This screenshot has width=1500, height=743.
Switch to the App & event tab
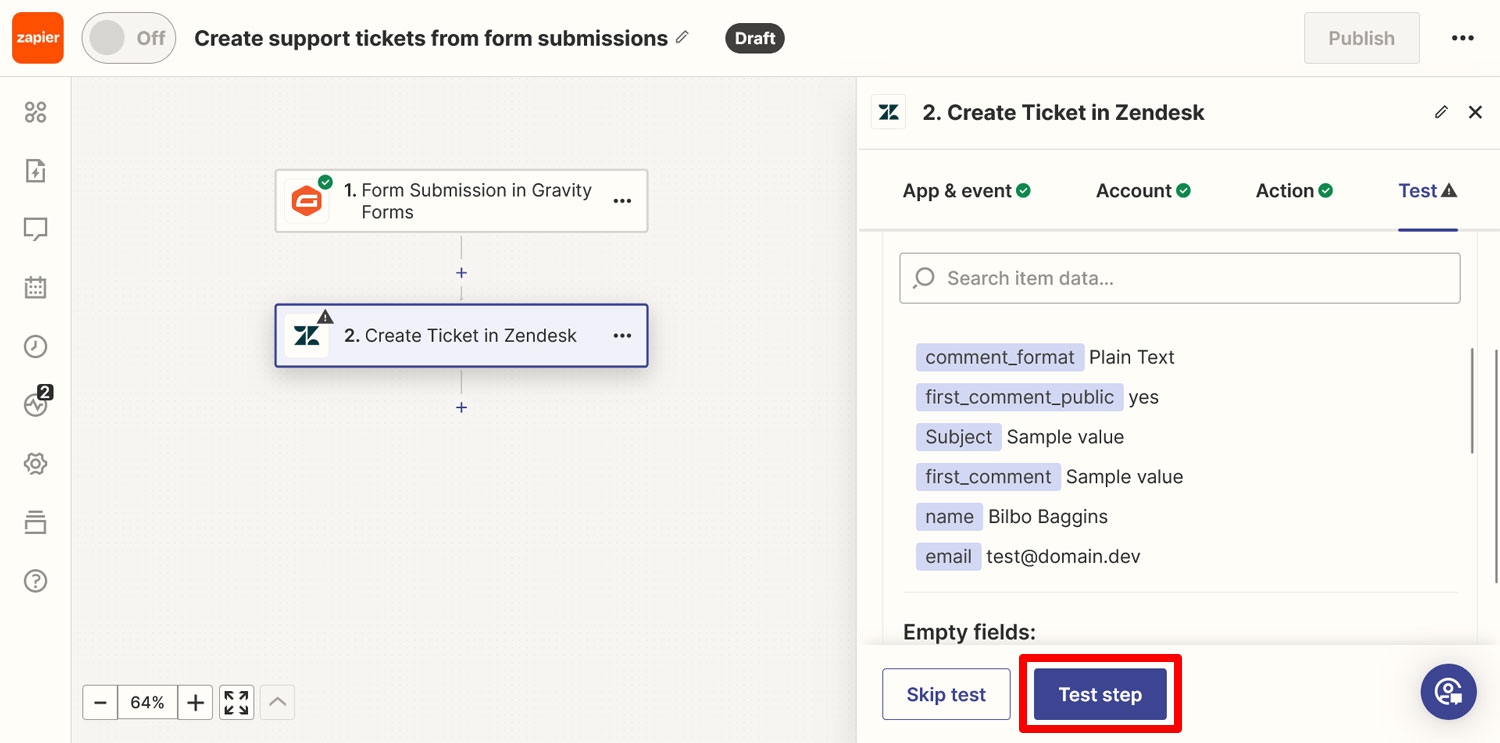pos(966,190)
